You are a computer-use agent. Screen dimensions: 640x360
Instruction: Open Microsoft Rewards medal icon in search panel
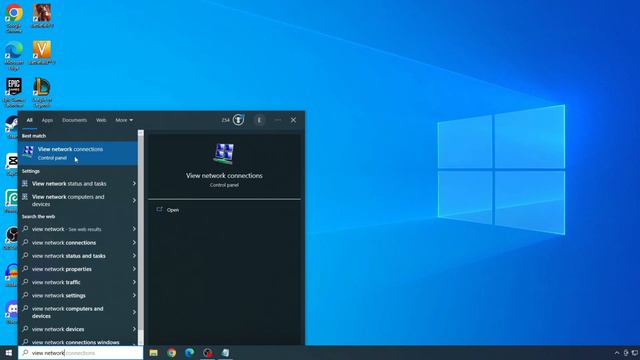pos(238,120)
